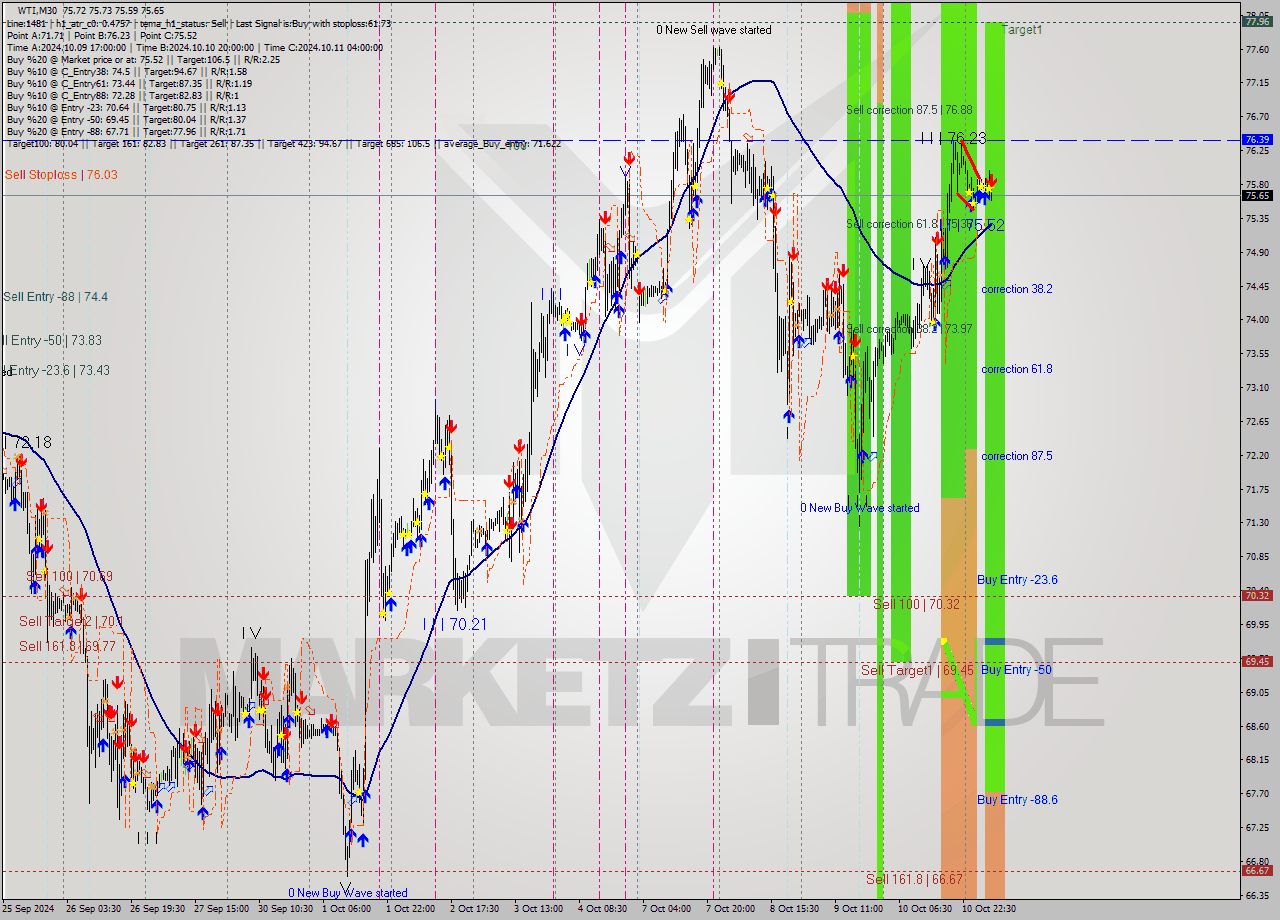Click the 'Sell 100 | 70.69' label
Viewport: 1280px width, 920px height.
[x=69, y=577]
